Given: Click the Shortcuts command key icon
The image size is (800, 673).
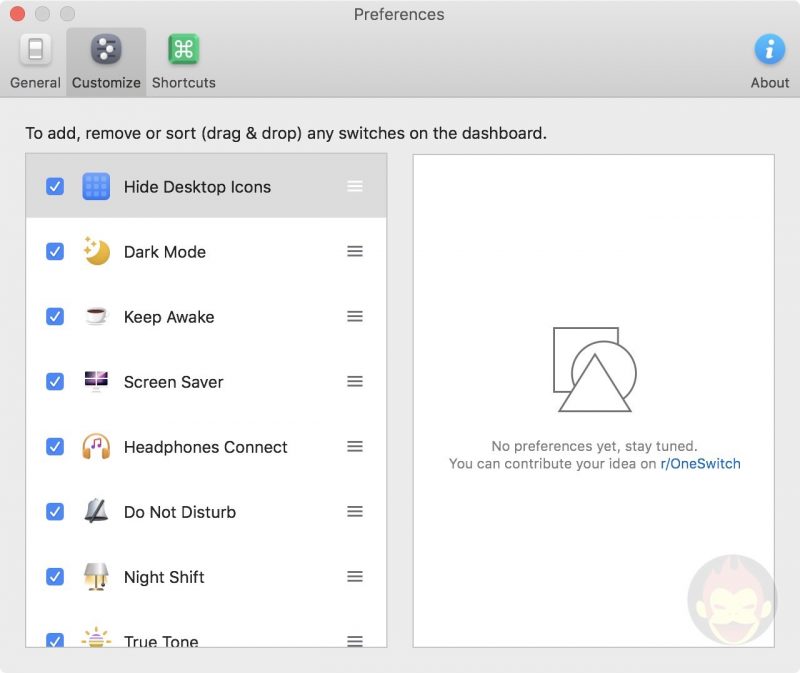Looking at the screenshot, I should [183, 48].
